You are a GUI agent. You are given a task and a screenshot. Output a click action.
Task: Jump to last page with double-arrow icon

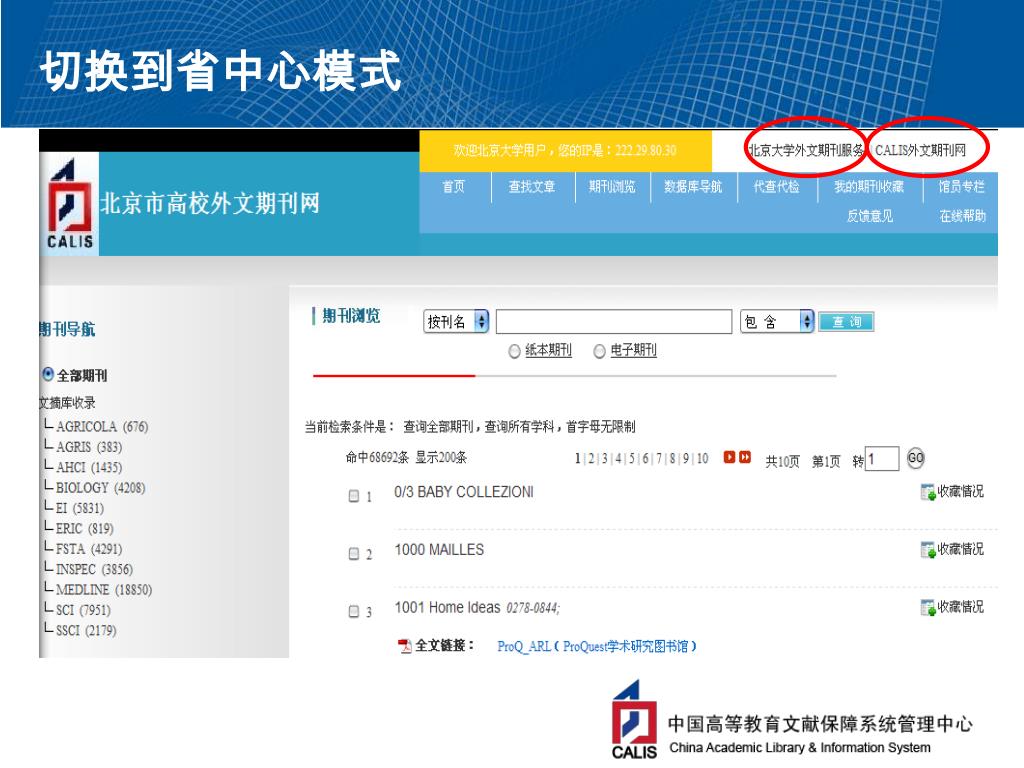coord(744,457)
